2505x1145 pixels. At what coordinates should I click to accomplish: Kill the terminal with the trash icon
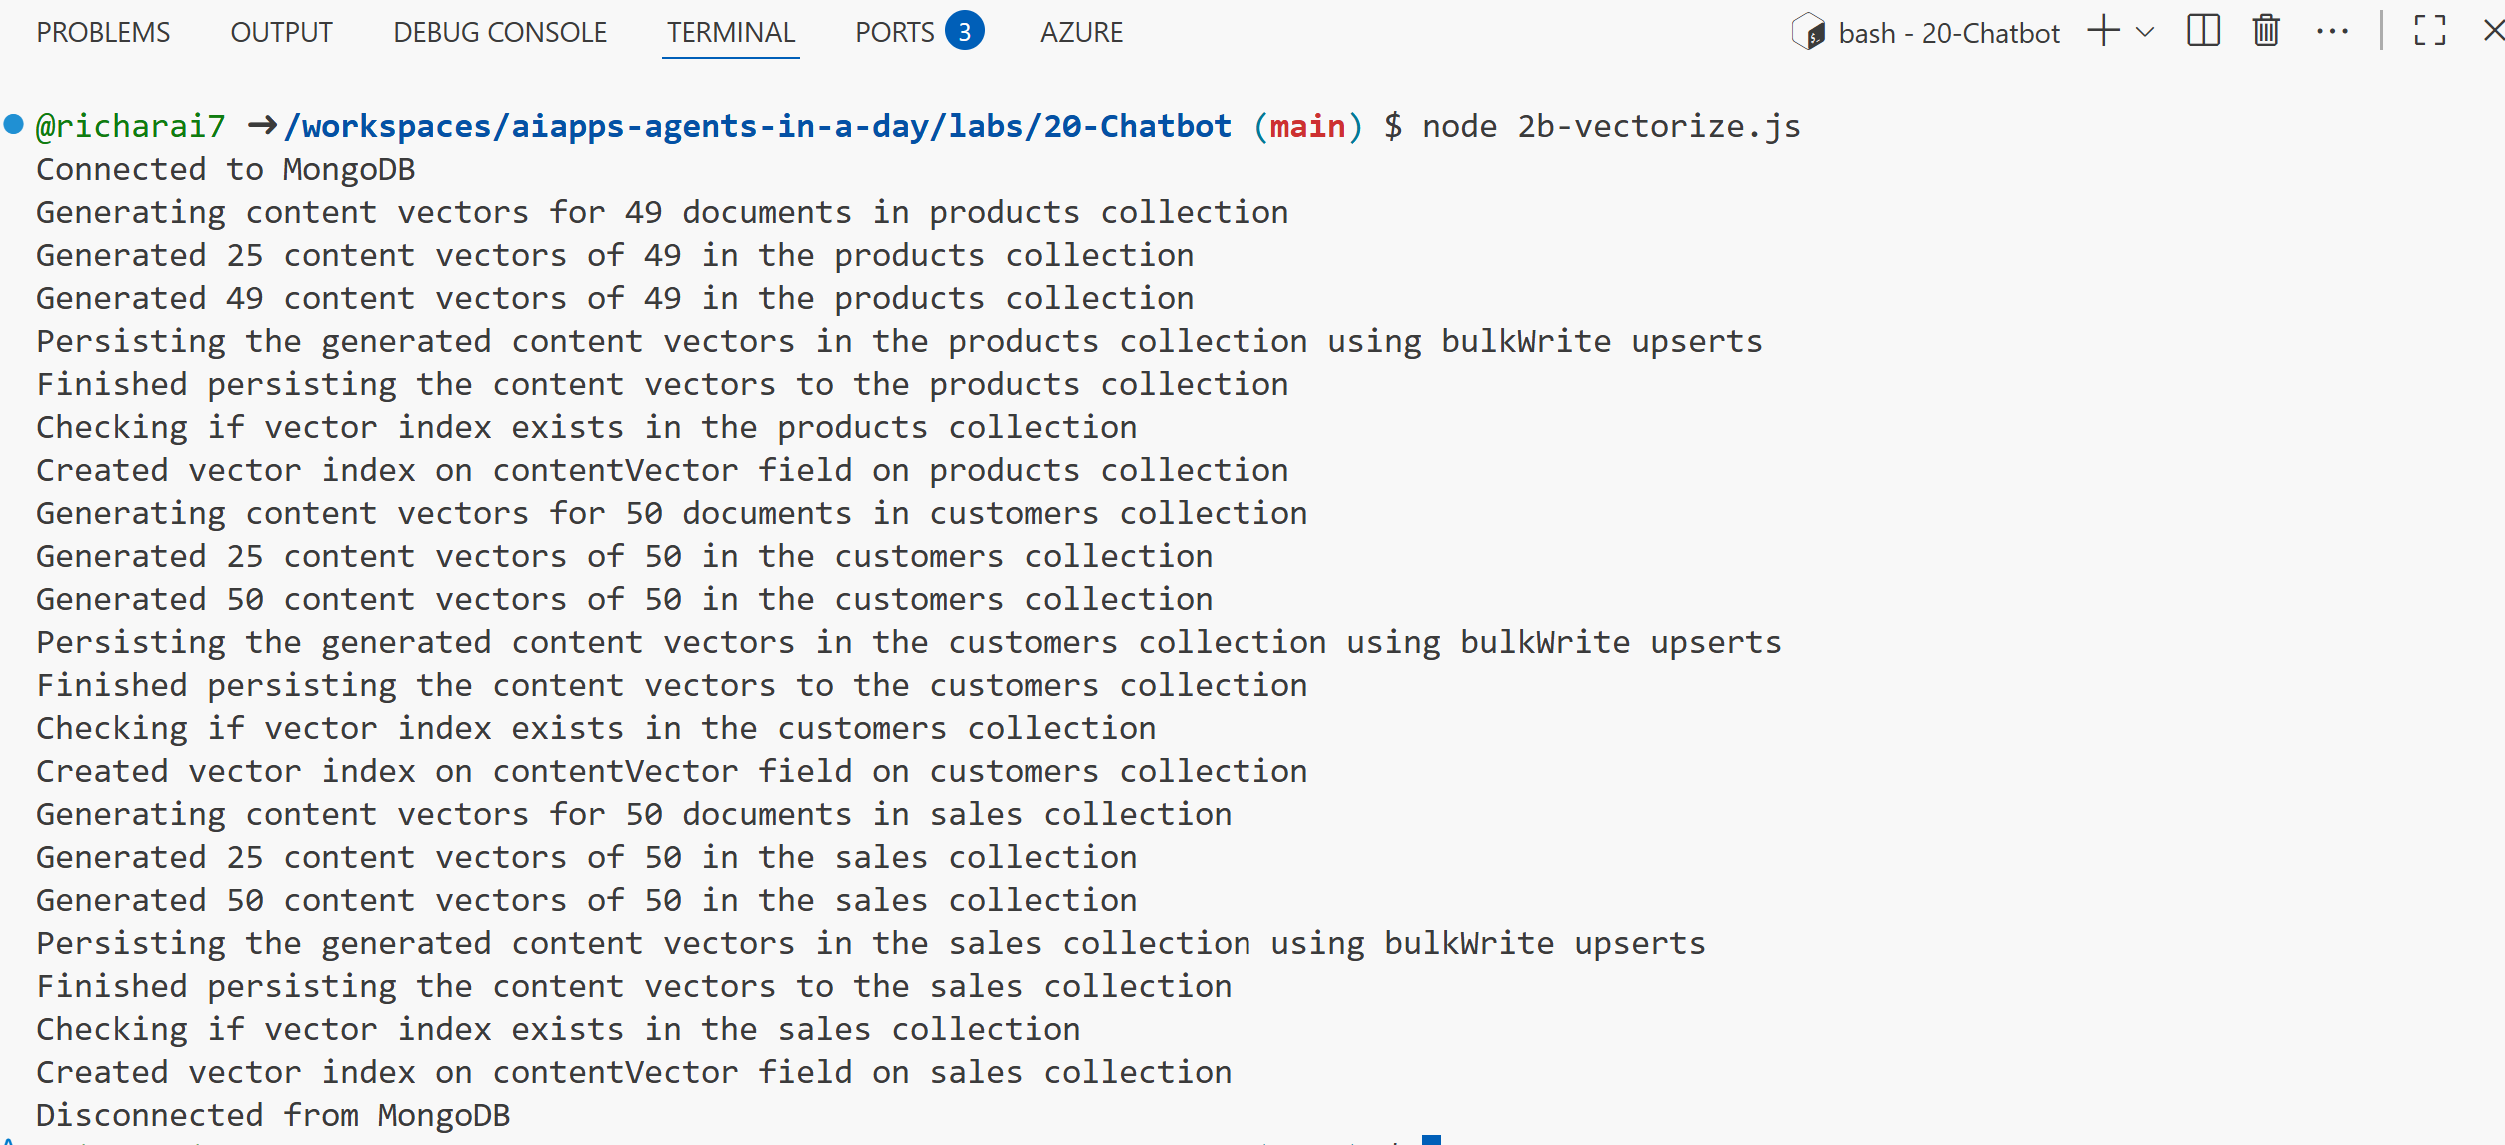(2264, 31)
